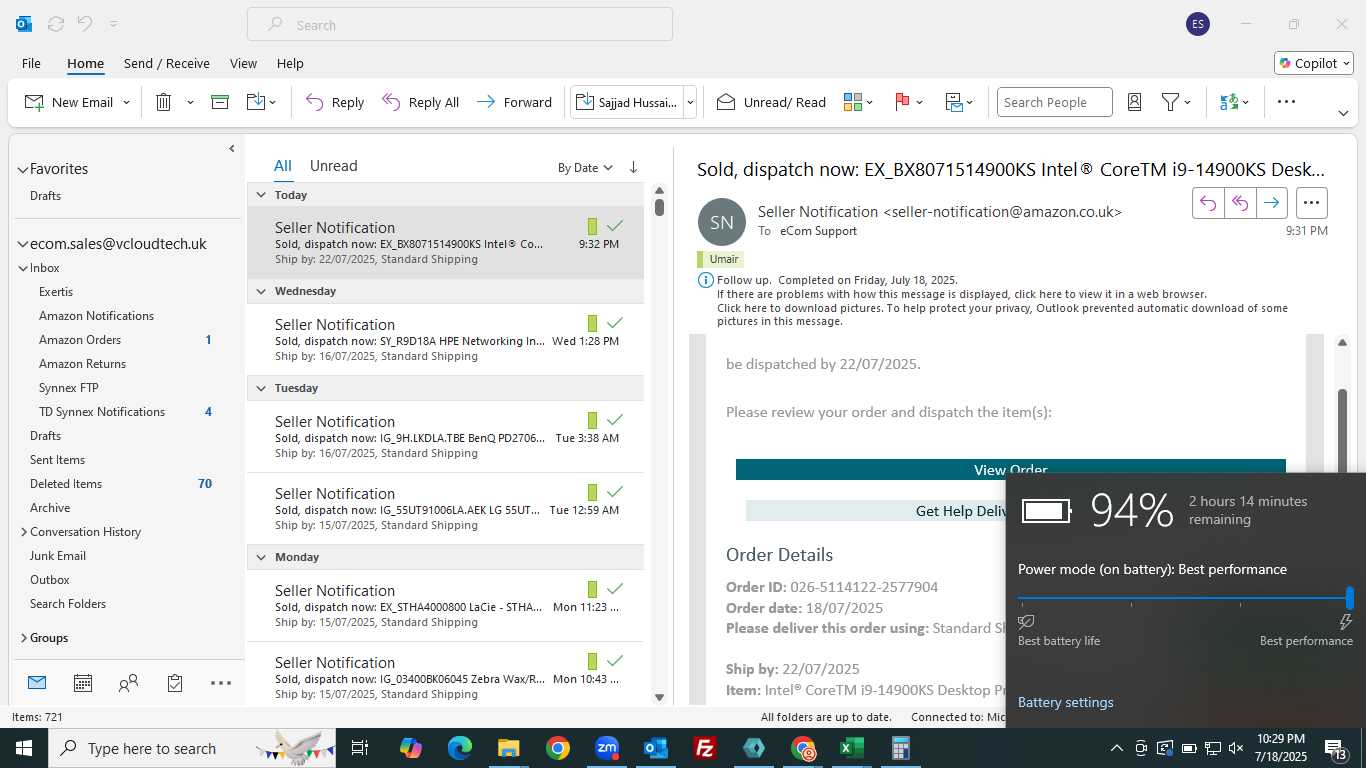Click the Categorize color squares icon
The height and width of the screenshot is (768, 1366).
point(853,102)
